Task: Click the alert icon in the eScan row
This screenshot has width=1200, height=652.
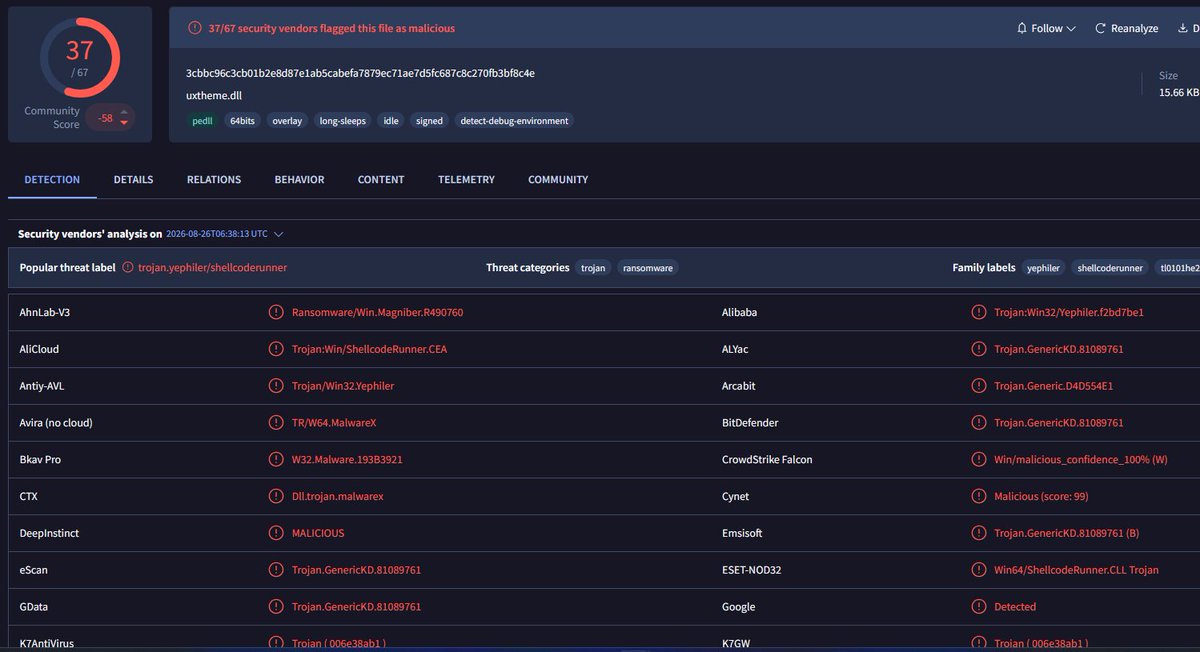Action: click(275, 570)
